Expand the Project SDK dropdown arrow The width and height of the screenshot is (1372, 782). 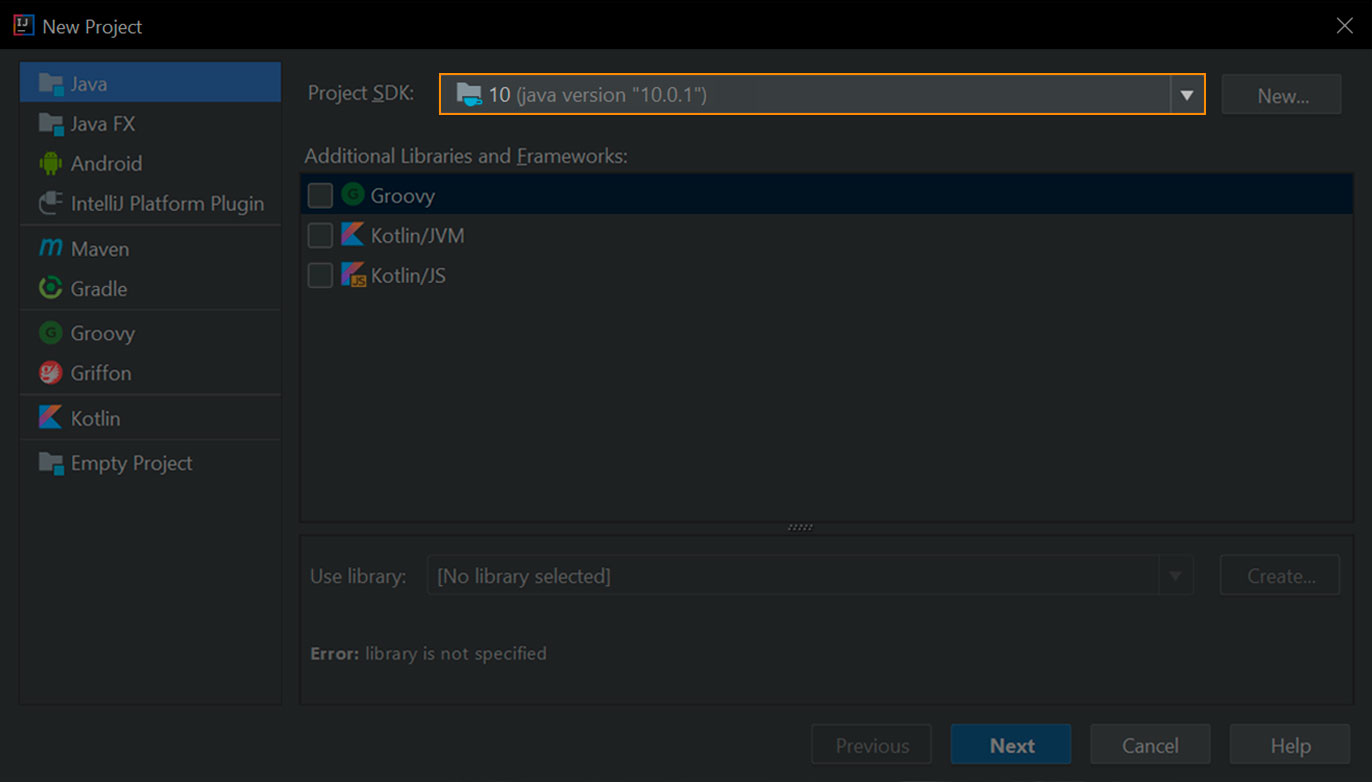point(1187,95)
